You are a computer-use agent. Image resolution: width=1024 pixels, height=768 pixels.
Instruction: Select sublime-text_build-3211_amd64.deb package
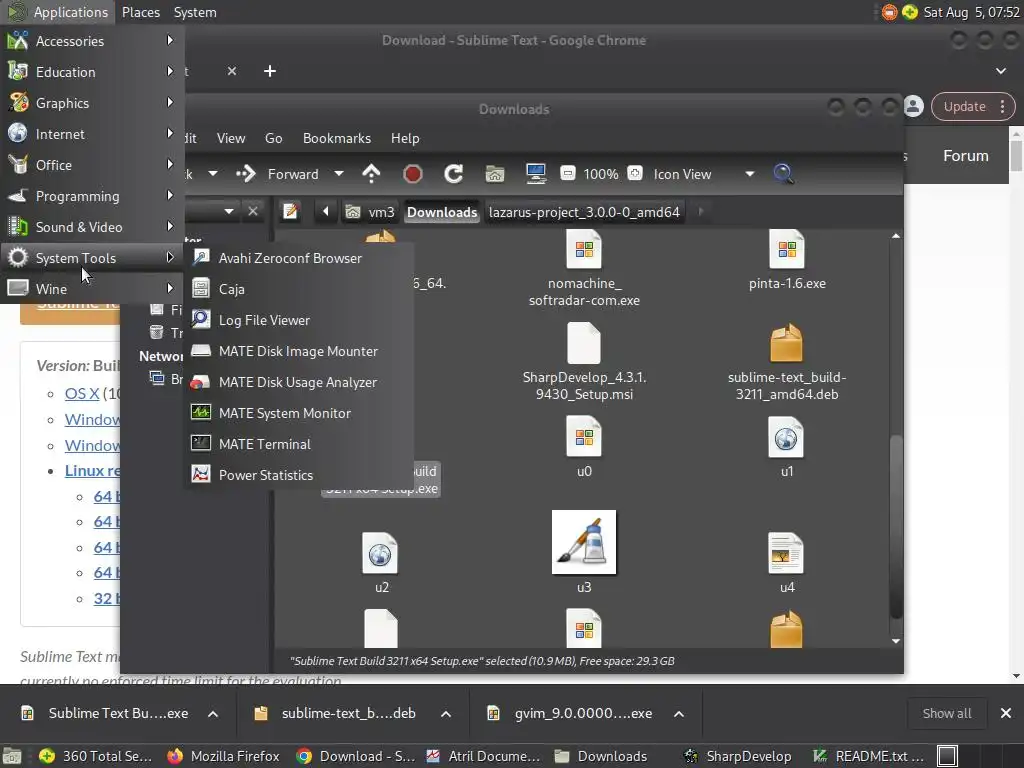click(787, 362)
